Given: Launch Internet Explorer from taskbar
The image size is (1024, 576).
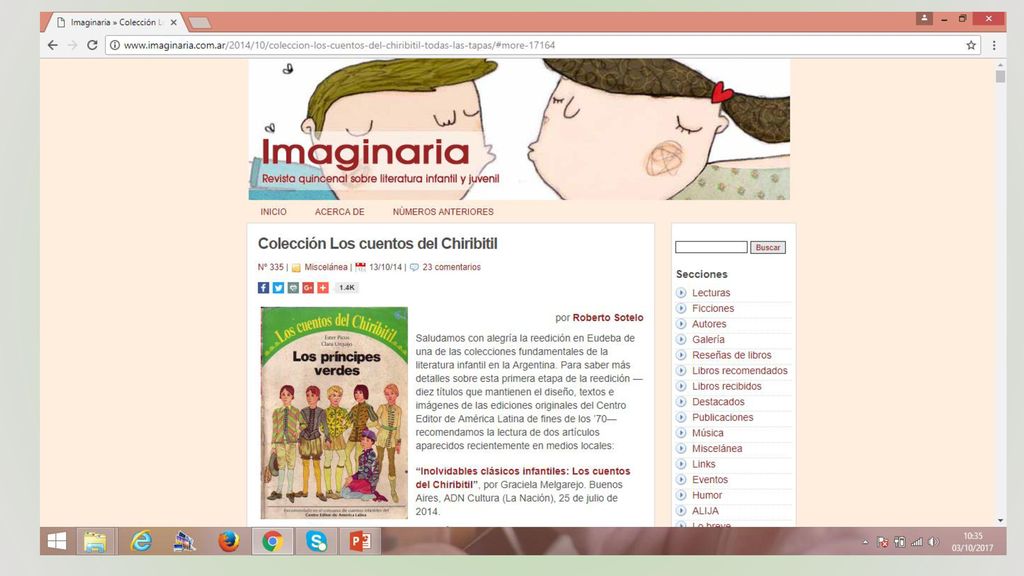Looking at the screenshot, I should [x=140, y=541].
